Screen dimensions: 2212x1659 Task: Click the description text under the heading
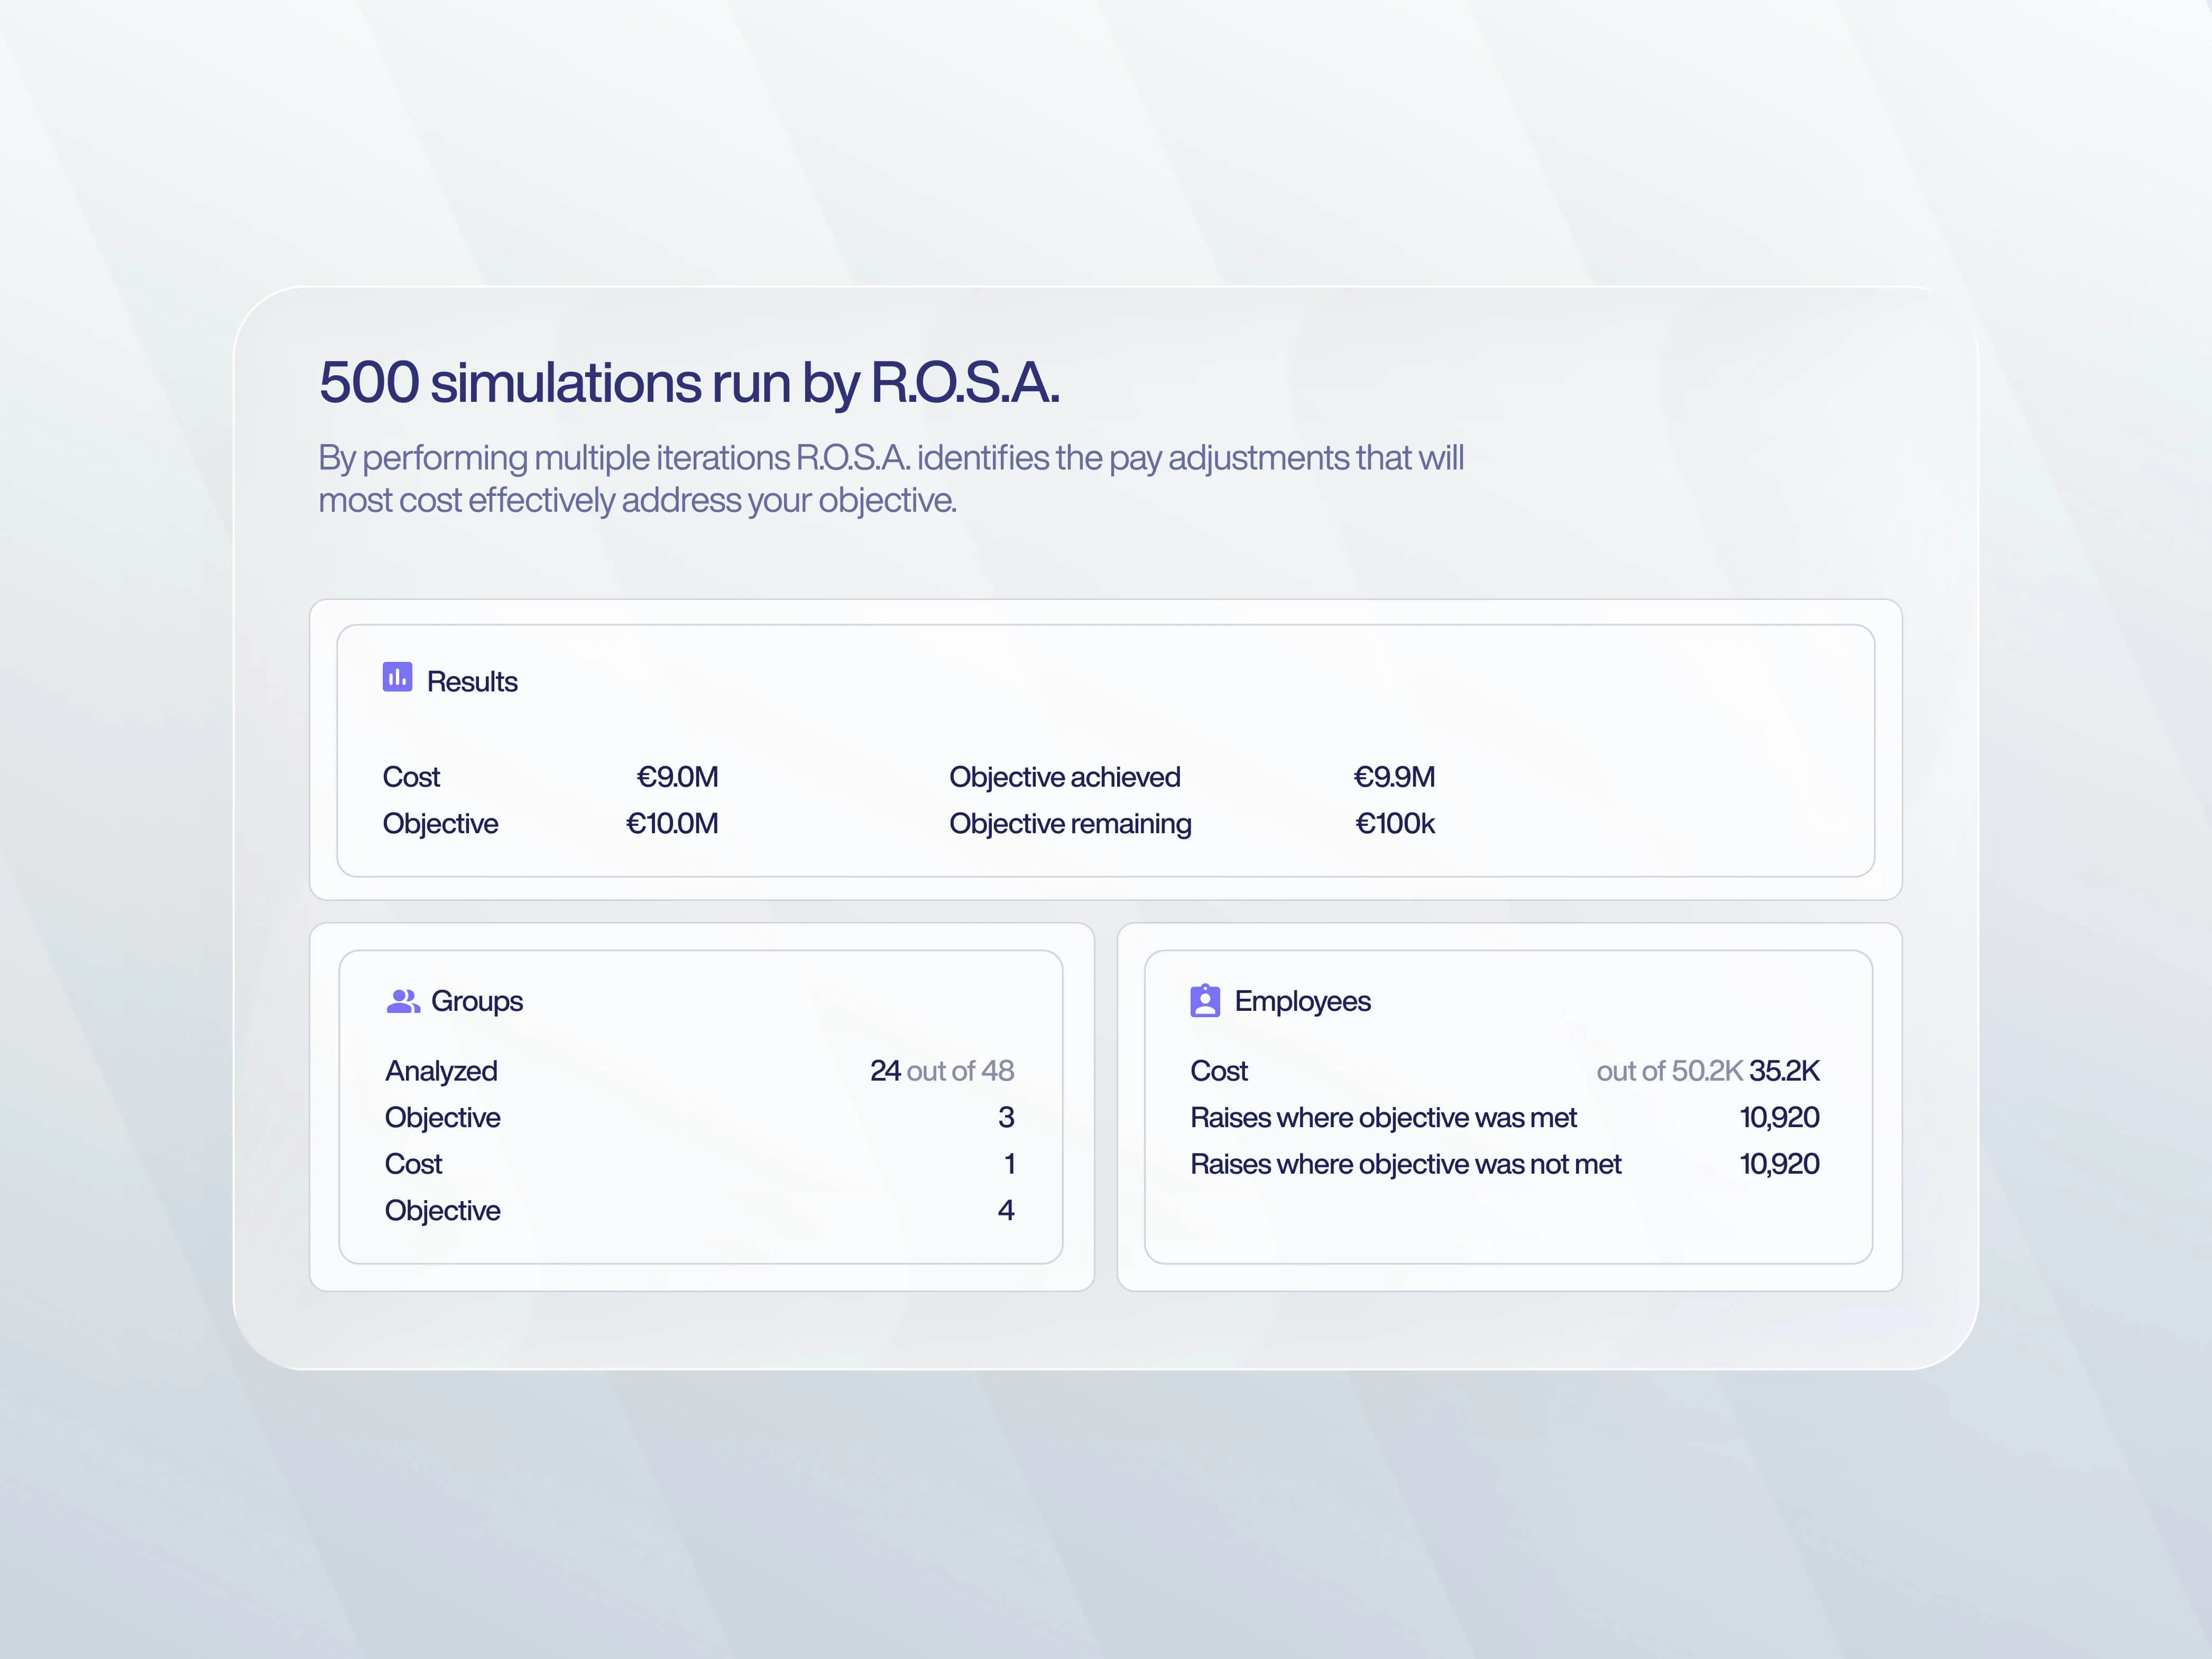[x=891, y=478]
